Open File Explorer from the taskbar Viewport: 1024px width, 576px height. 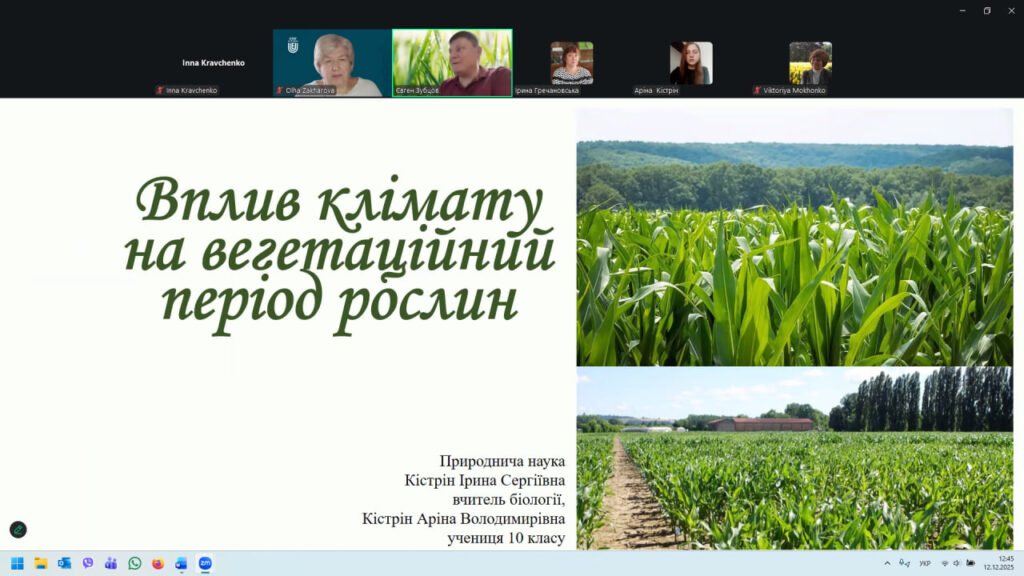41,563
